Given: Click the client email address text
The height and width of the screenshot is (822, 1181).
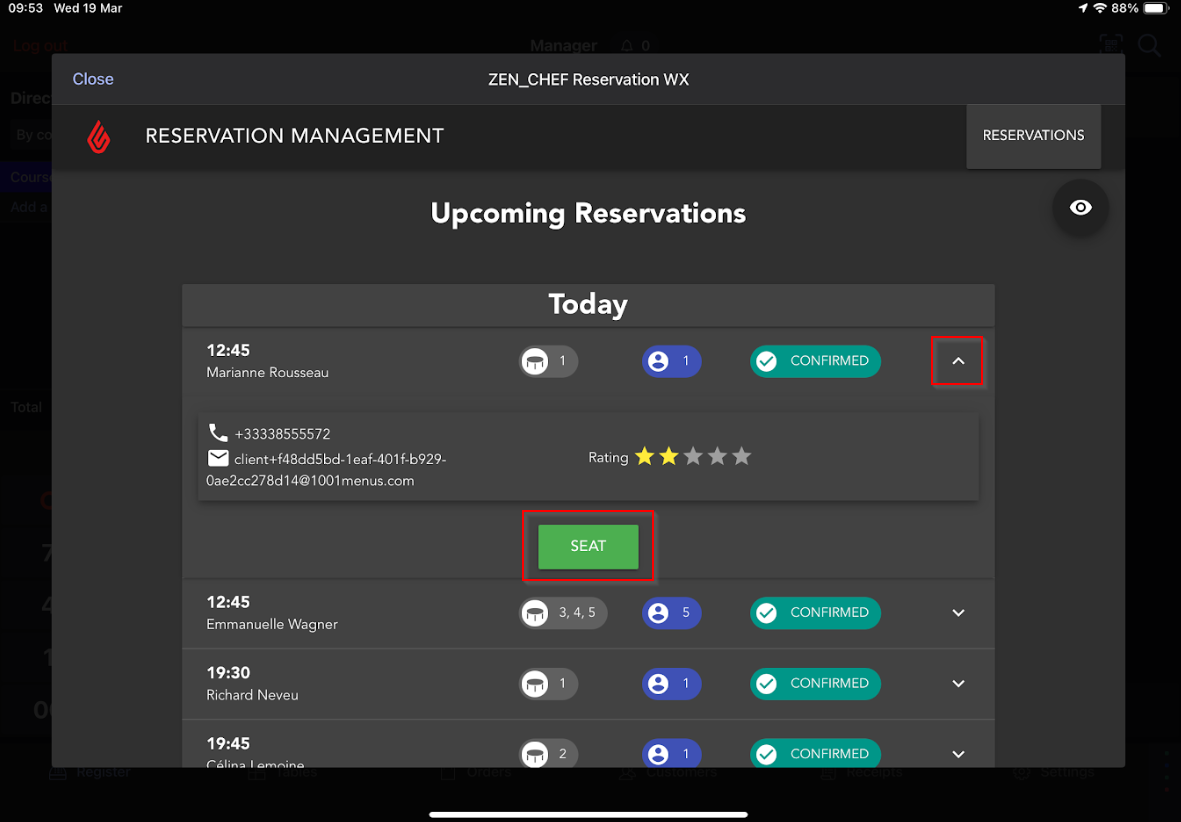Looking at the screenshot, I should click(x=324, y=470).
